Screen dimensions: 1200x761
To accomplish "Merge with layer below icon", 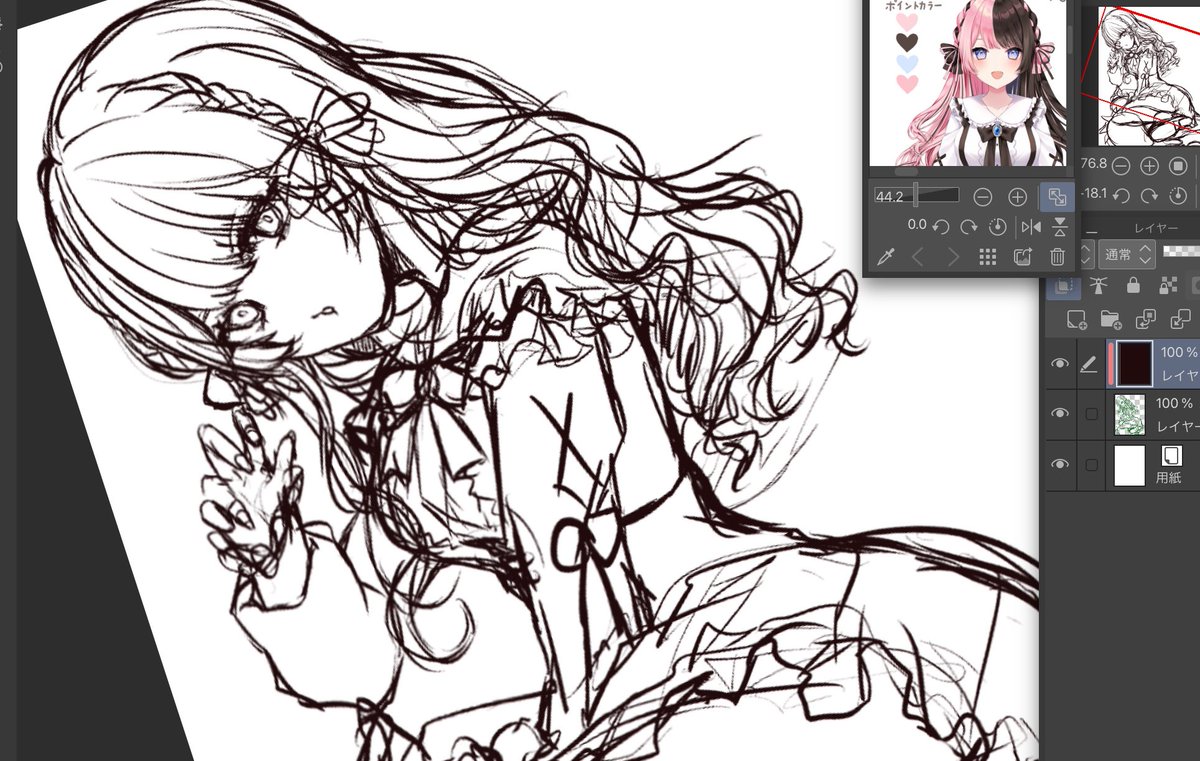I will point(1180,319).
